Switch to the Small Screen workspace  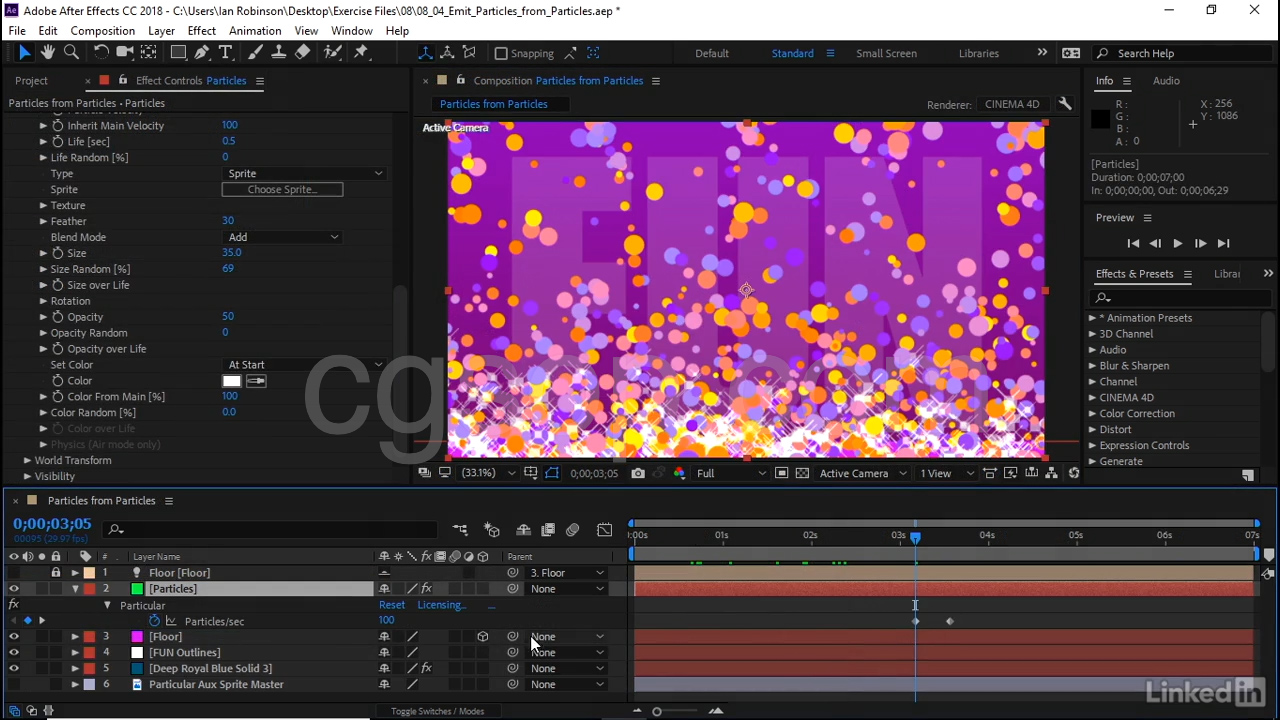886,53
